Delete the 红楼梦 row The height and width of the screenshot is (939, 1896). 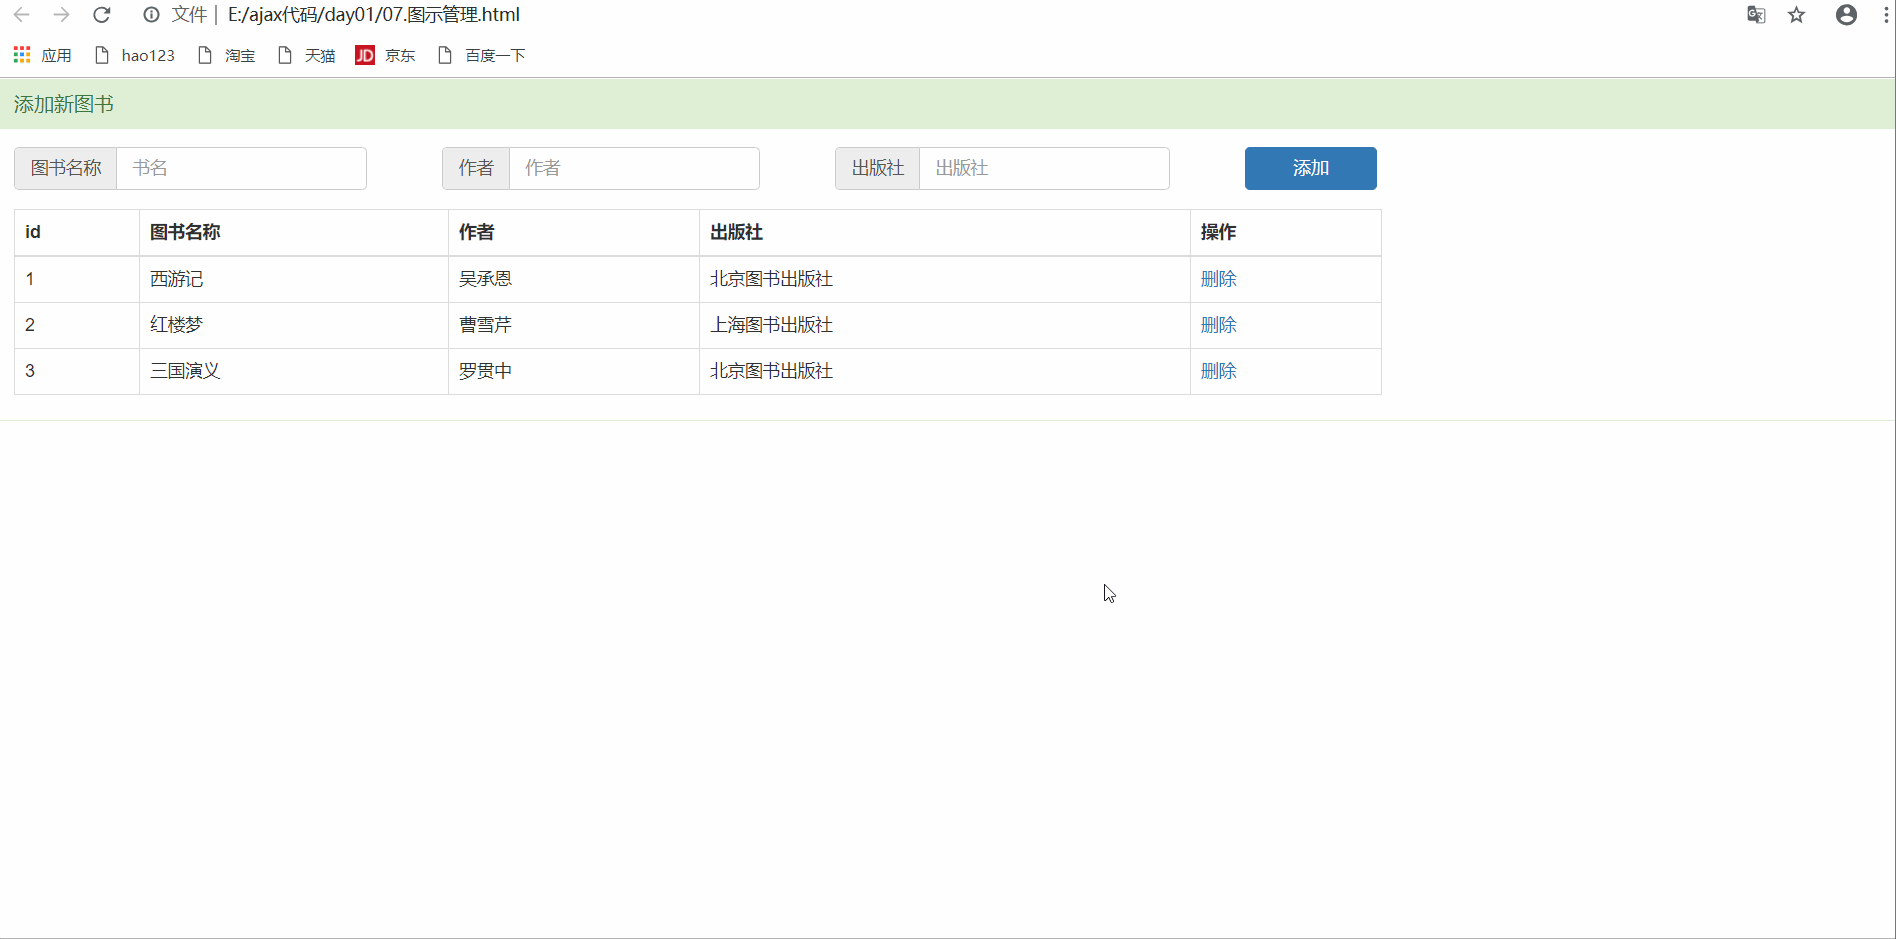pos(1219,325)
